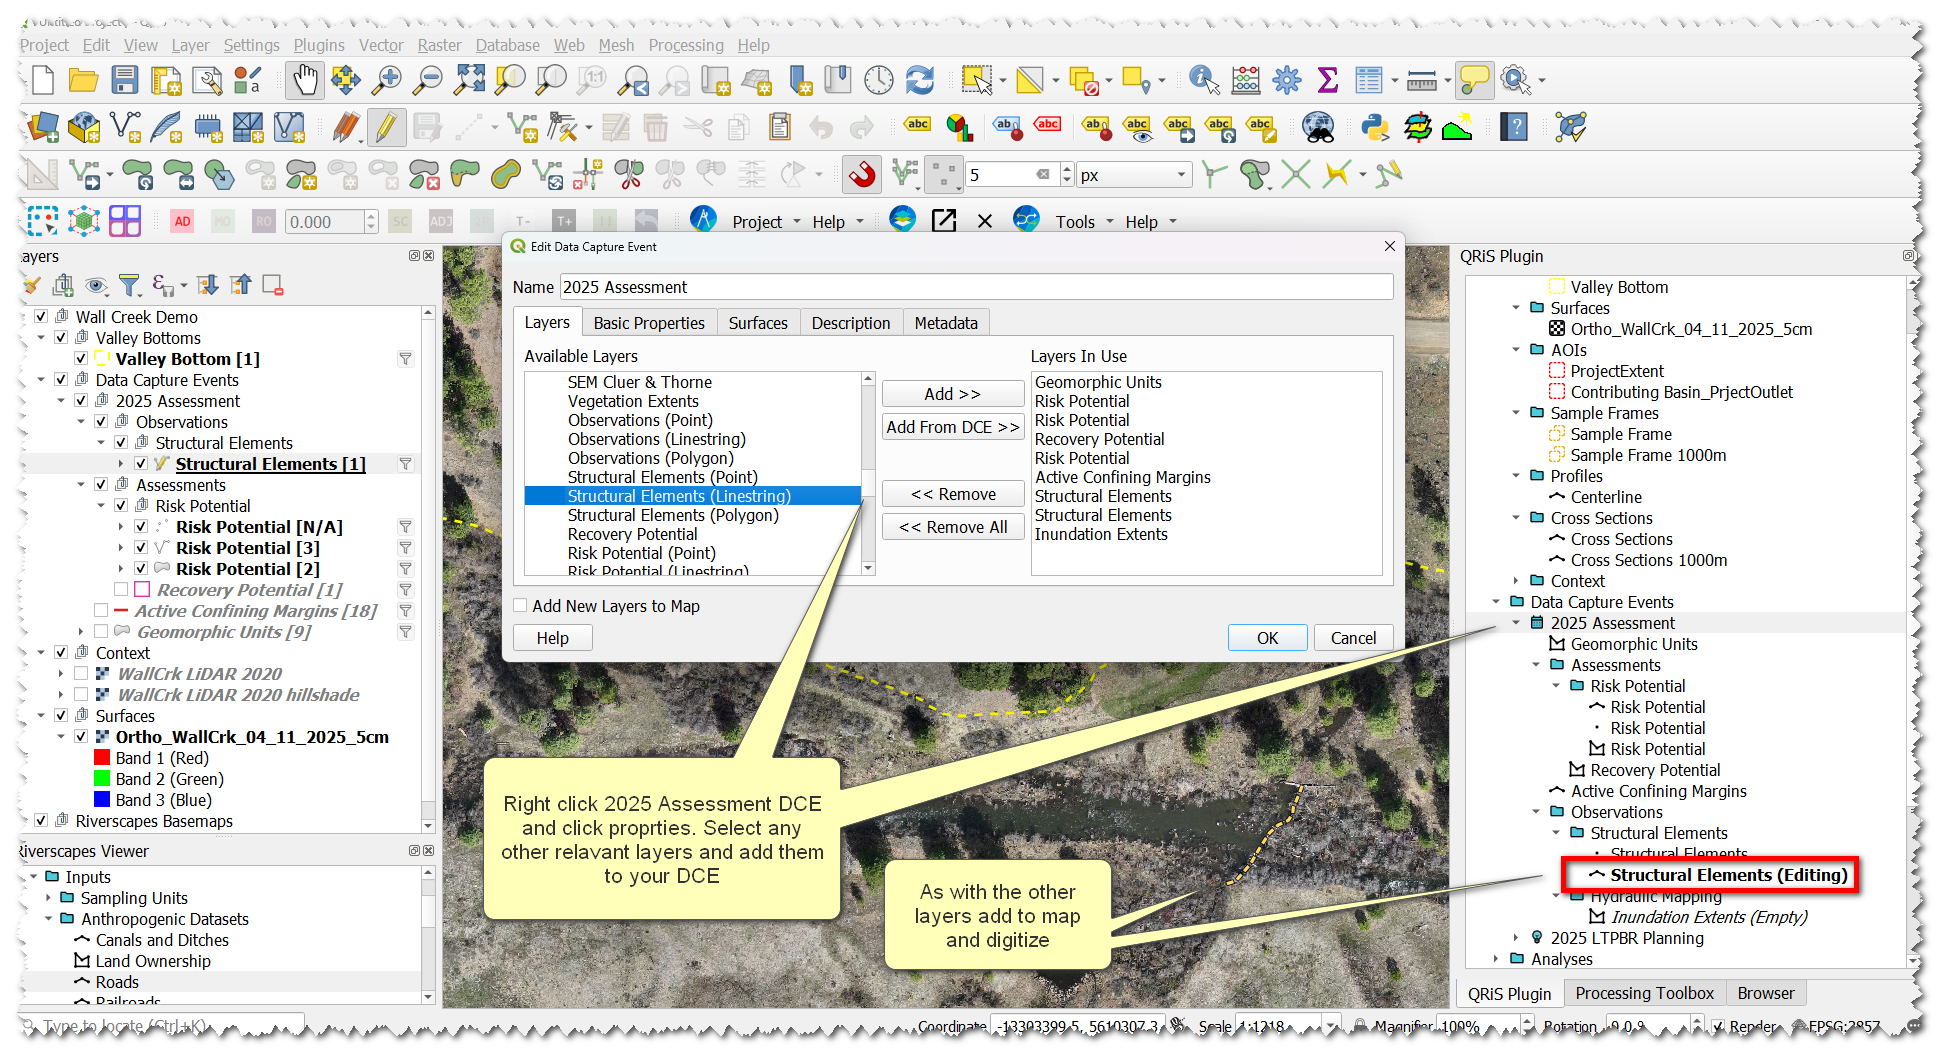
Task: Collapse the Surfaces folder in QRiS Plugin
Action: 1516,308
